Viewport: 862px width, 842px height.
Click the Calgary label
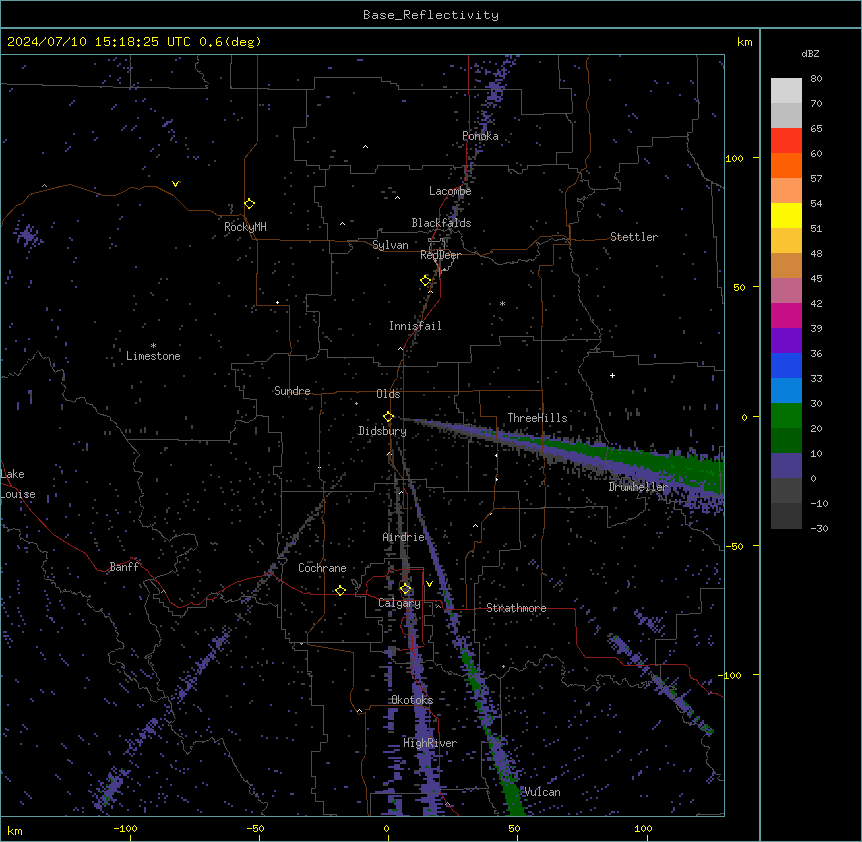pos(399,603)
